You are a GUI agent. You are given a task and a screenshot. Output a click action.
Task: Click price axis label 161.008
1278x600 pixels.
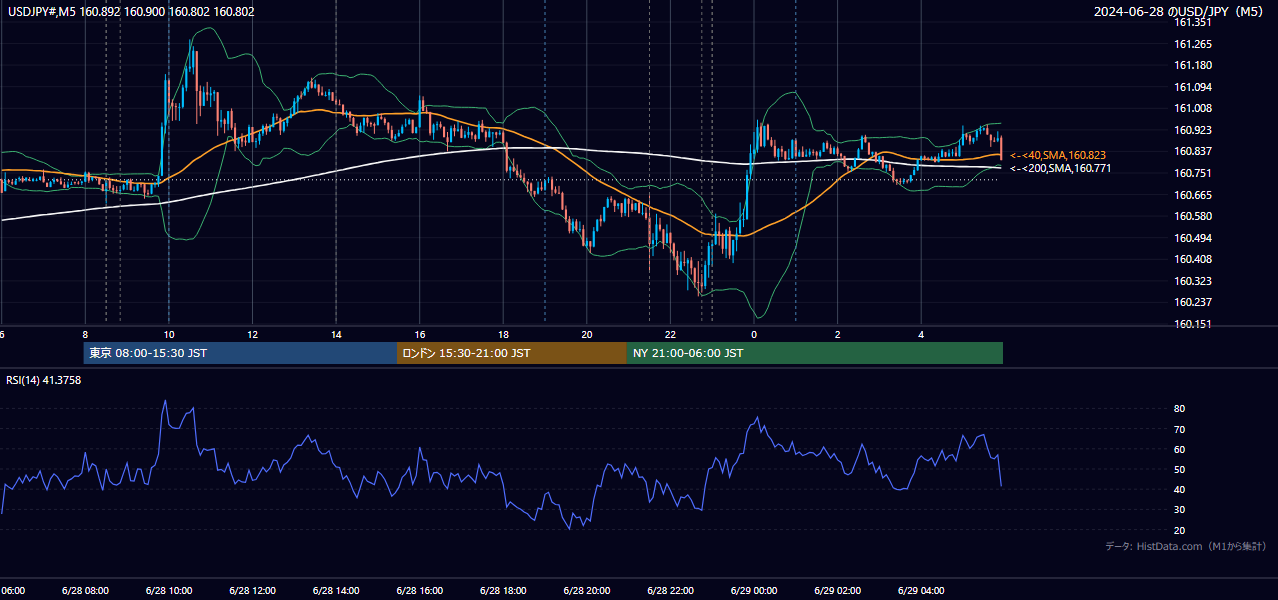tap(1193, 108)
